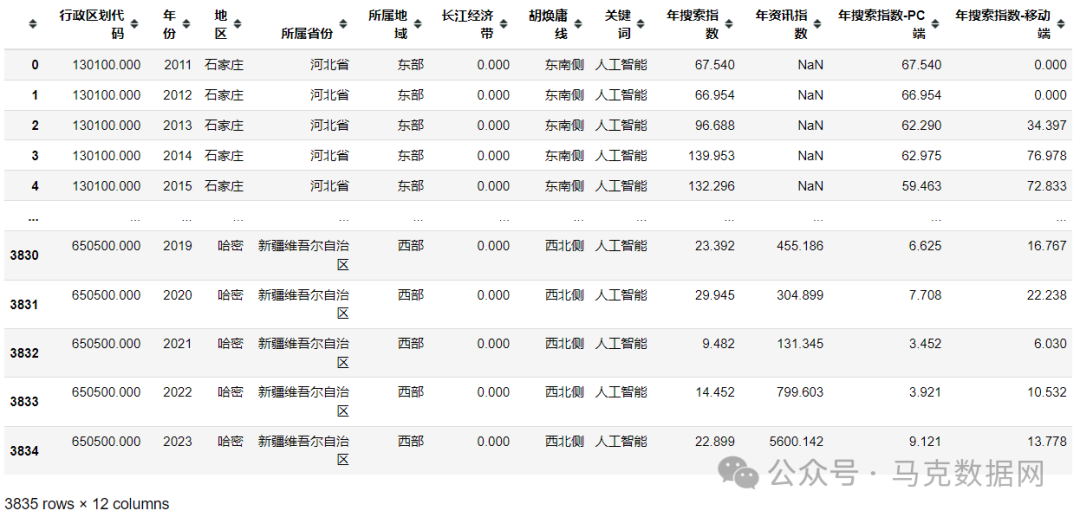Image resolution: width=1080 pixels, height=517 pixels.
Task: Sort by the index column arrows
Action: [x=33, y=24]
